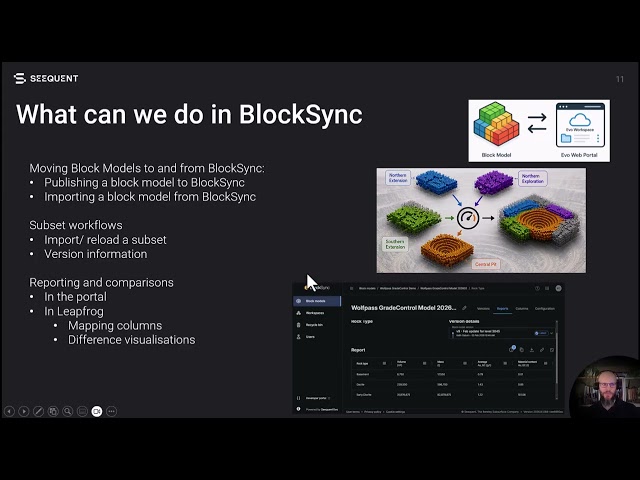Viewport: 640px width, 480px height.
Task: Open the pen and laser pointer tools
Action: point(38,411)
